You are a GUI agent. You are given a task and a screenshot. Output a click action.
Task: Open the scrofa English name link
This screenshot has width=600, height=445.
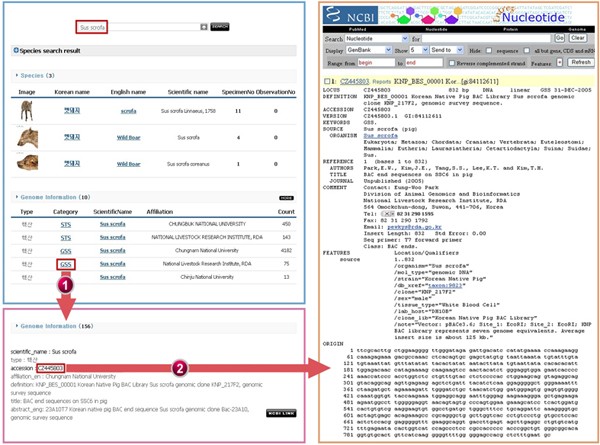[x=128, y=111]
